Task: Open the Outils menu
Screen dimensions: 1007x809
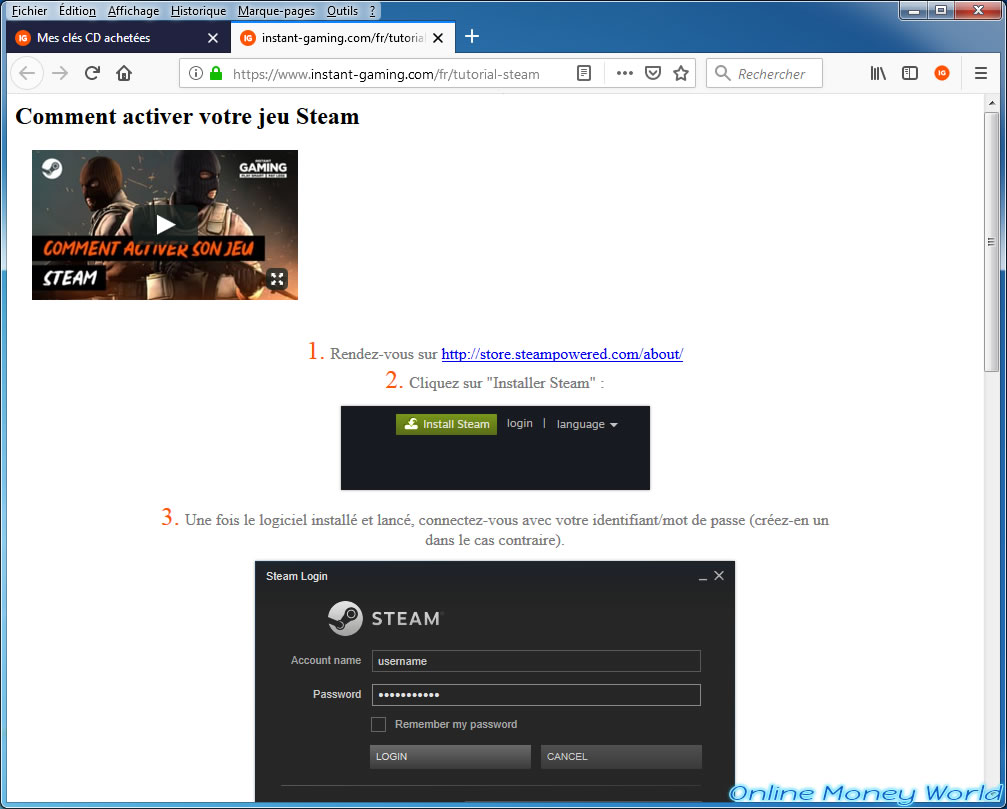Action: tap(342, 11)
